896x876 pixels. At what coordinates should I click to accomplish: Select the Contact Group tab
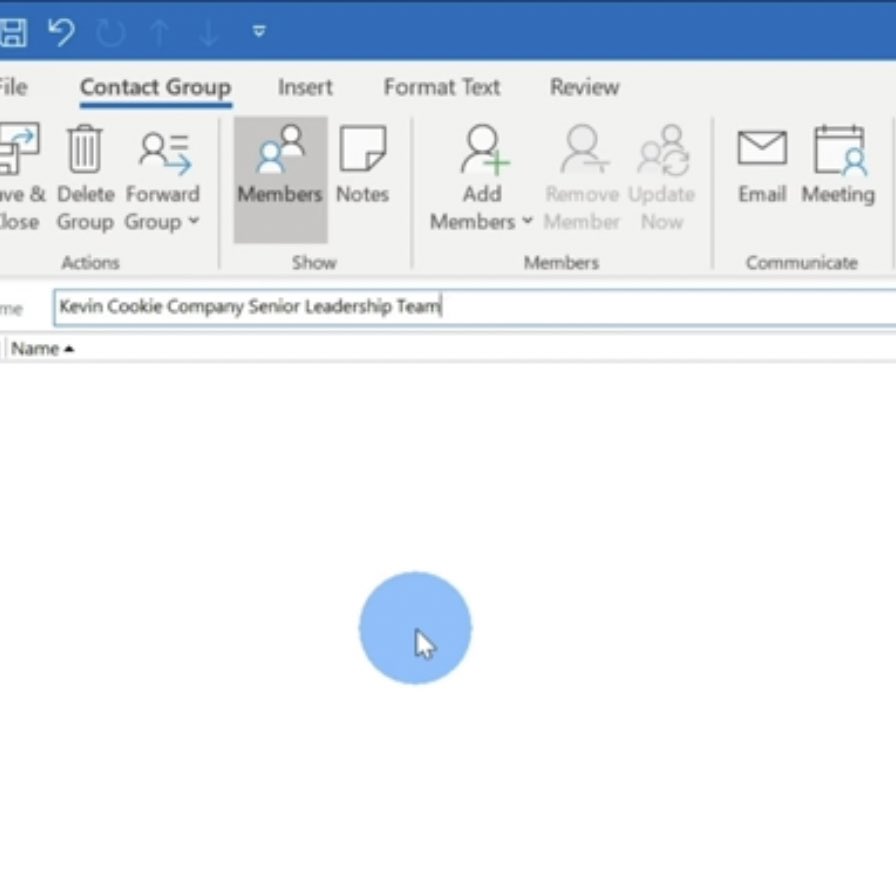(155, 87)
